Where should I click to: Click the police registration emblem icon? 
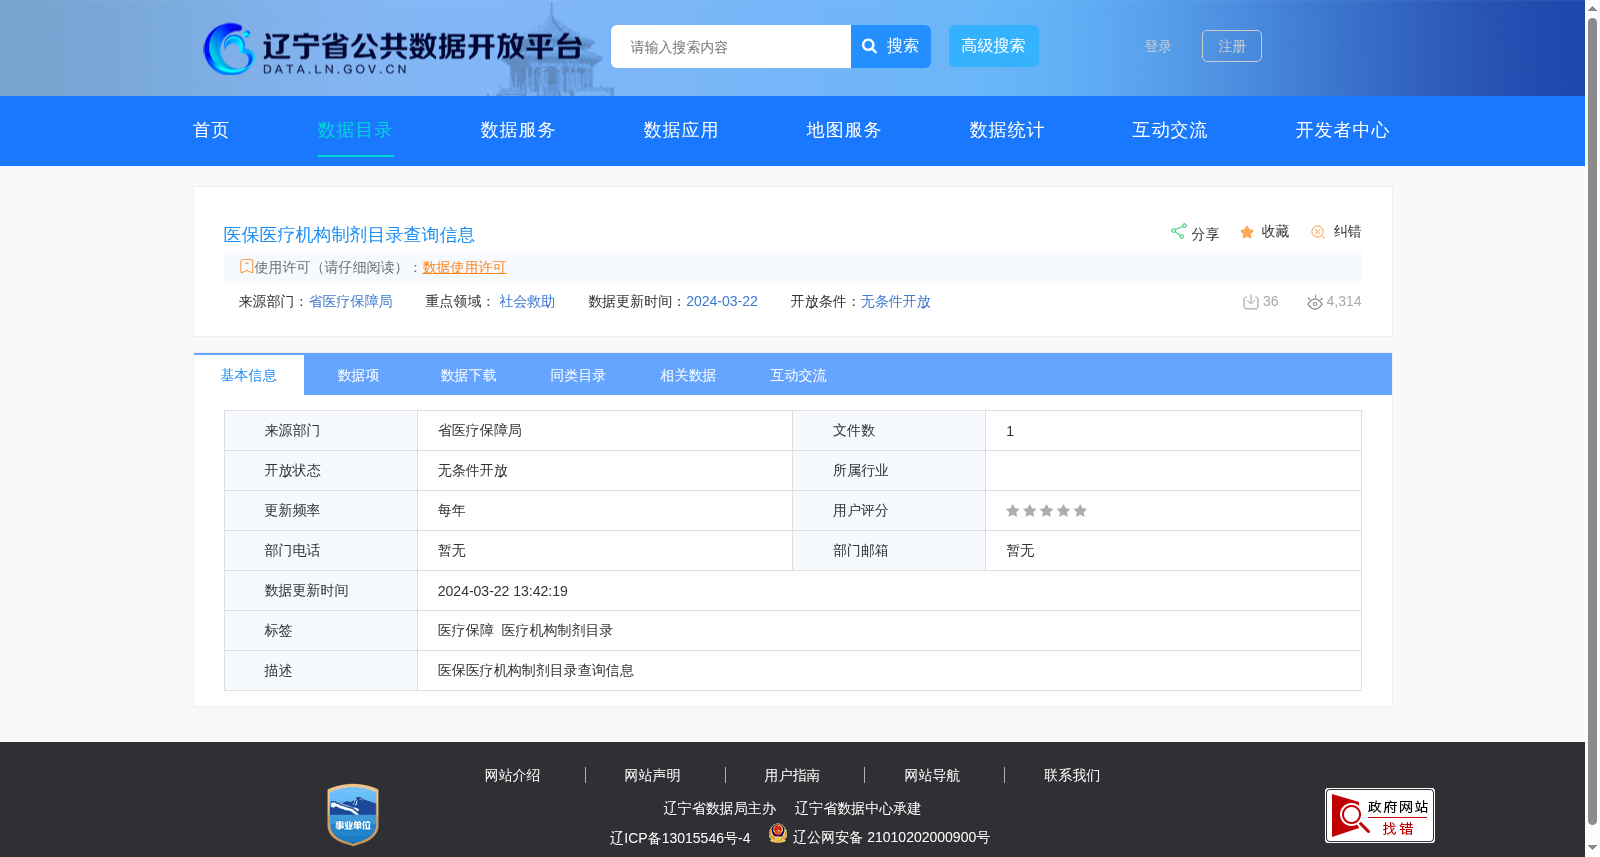point(778,833)
